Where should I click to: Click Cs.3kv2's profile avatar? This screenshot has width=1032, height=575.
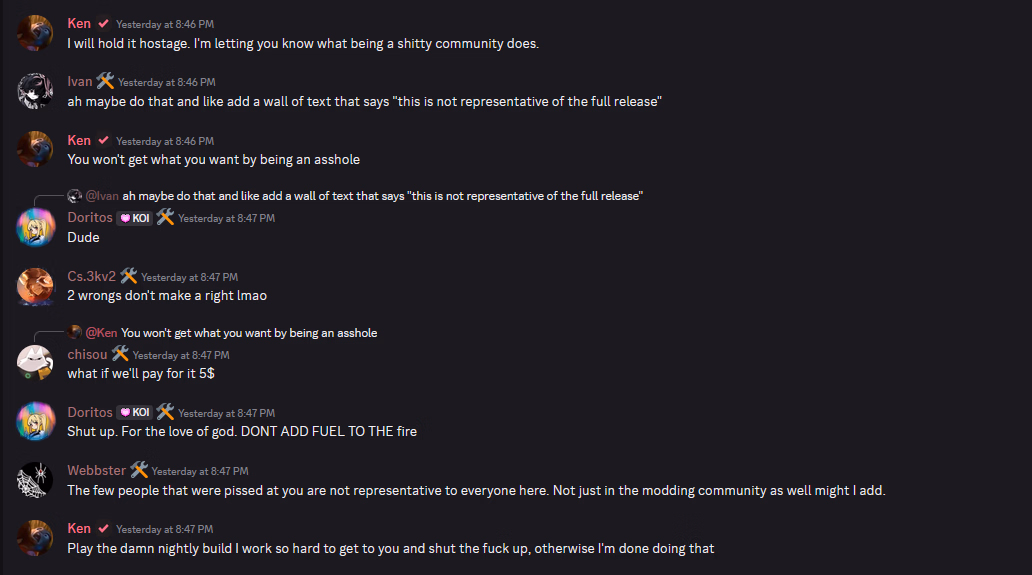(35, 287)
